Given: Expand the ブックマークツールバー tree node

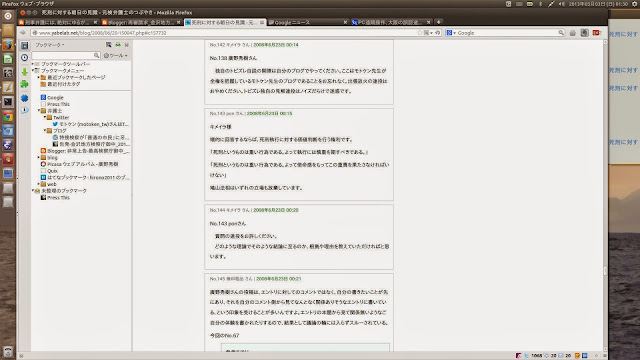Looking at the screenshot, I should (33, 64).
